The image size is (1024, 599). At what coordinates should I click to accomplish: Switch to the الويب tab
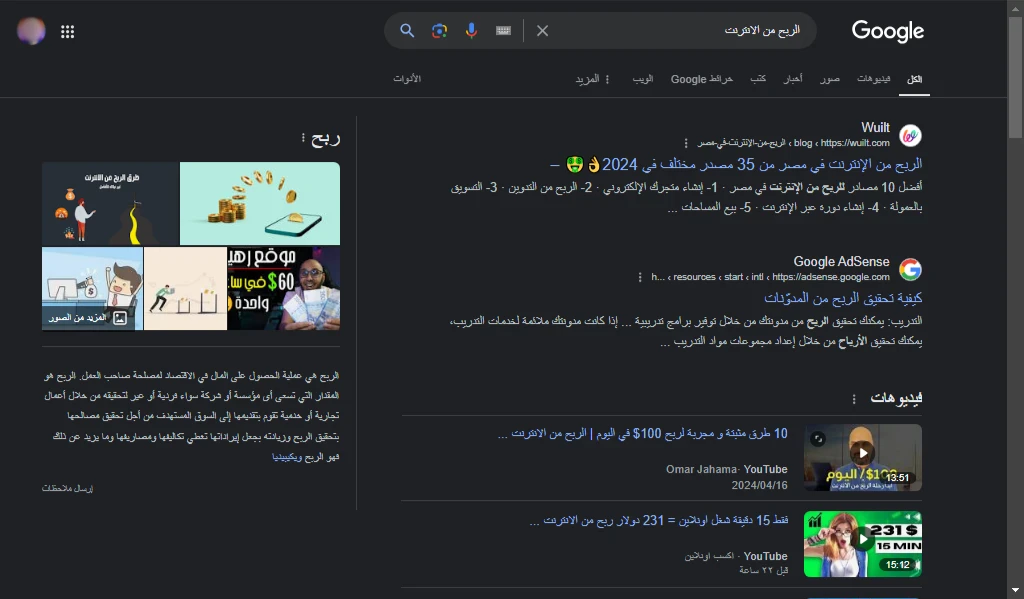tap(643, 79)
